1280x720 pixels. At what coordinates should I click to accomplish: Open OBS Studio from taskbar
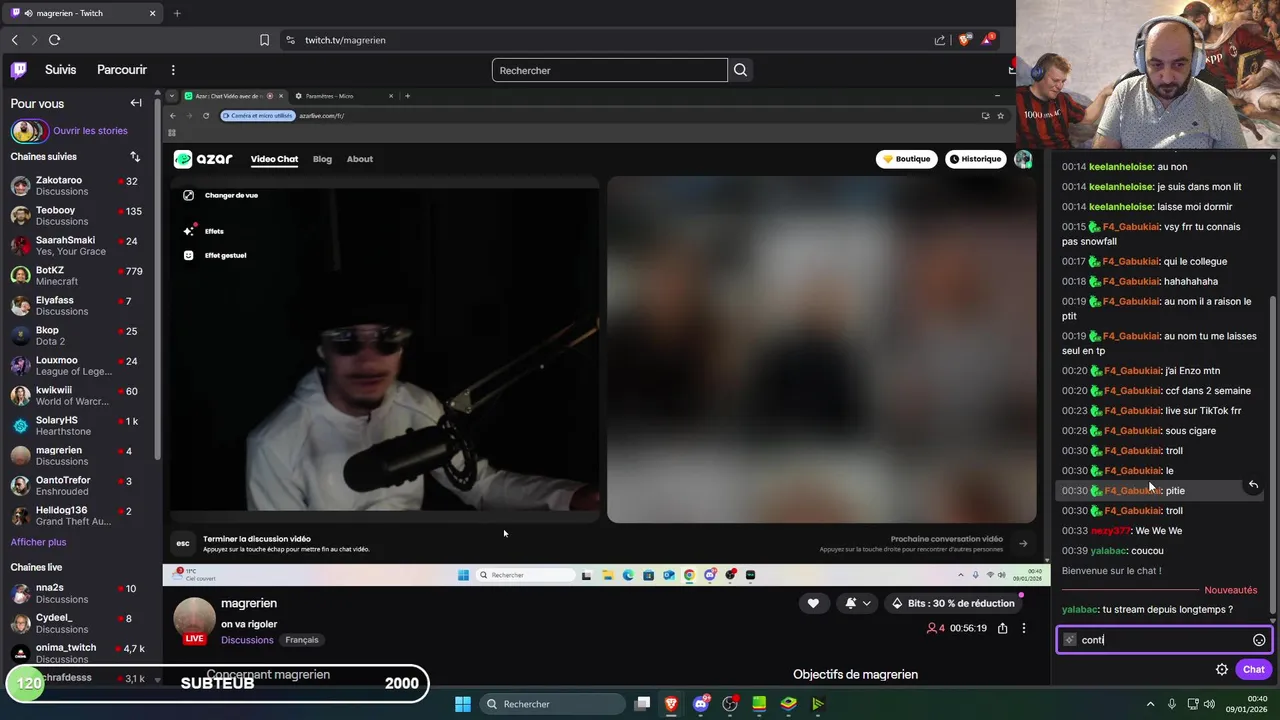click(730, 704)
